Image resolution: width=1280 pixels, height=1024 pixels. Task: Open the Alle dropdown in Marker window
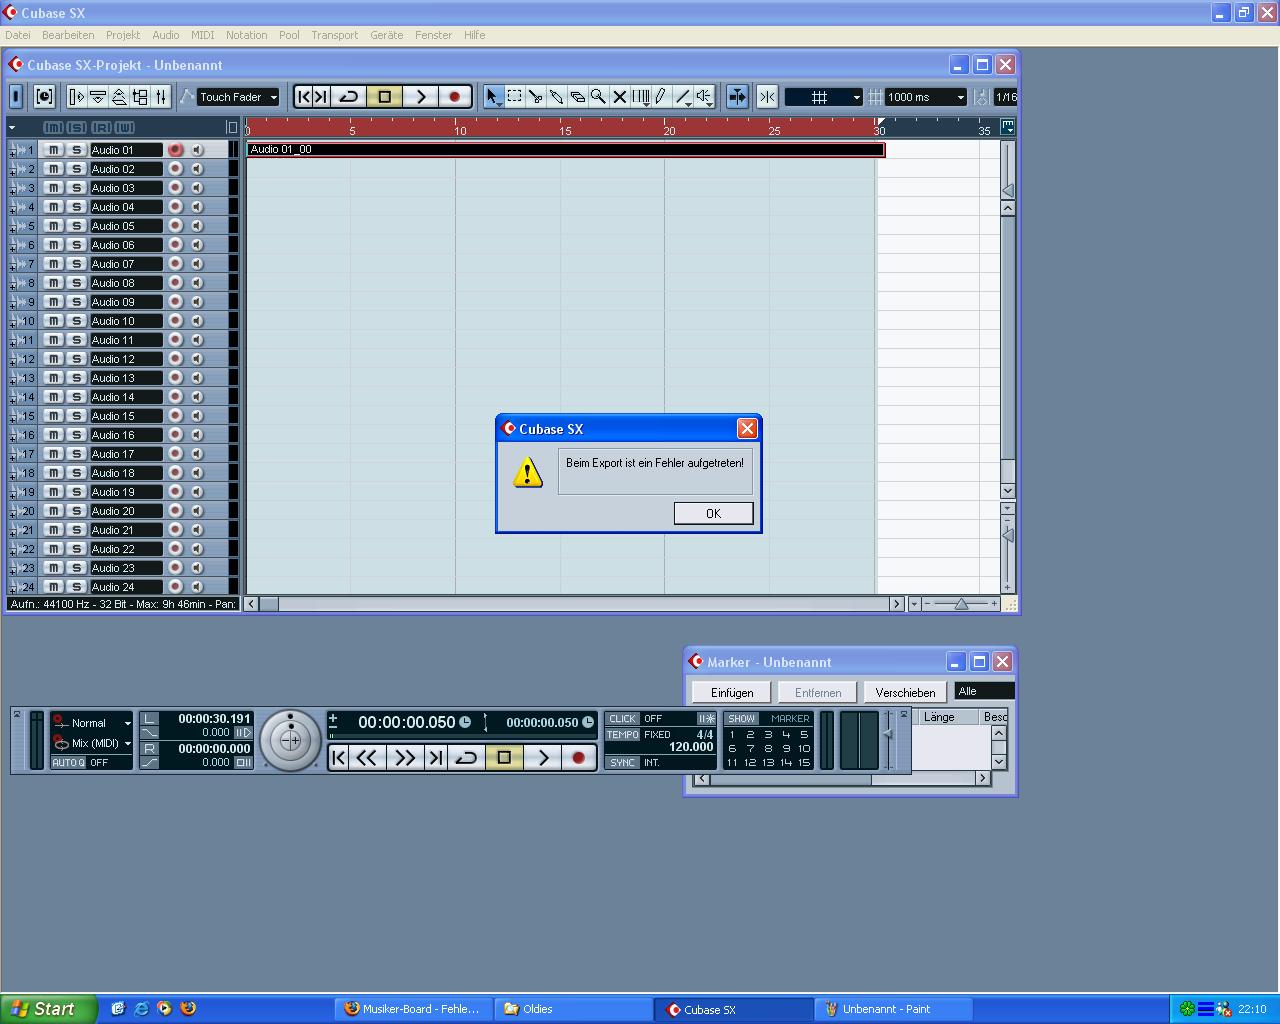click(984, 691)
